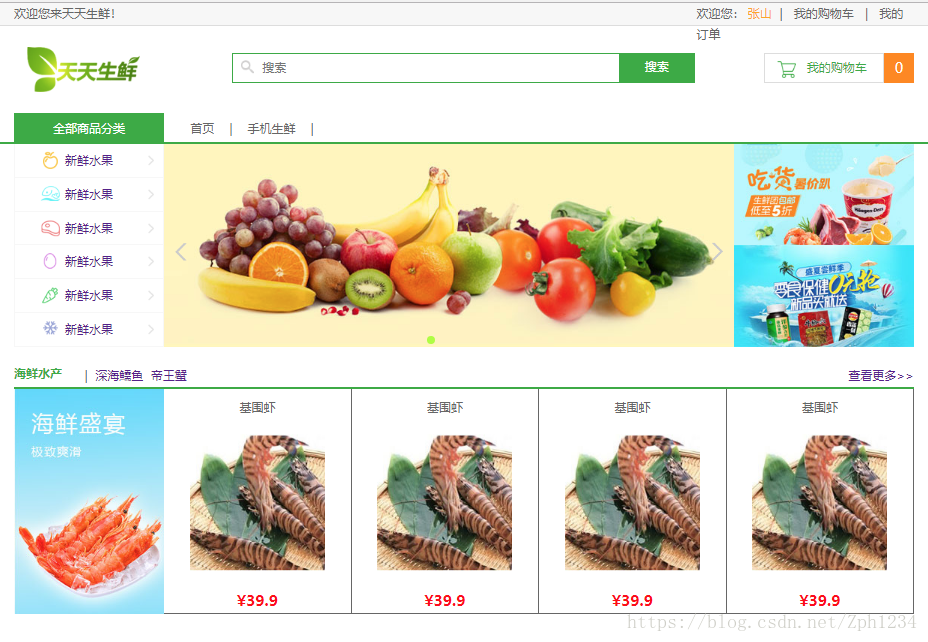Click the magnifier icon in search box
This screenshot has height=642, width=928.
tap(247, 67)
